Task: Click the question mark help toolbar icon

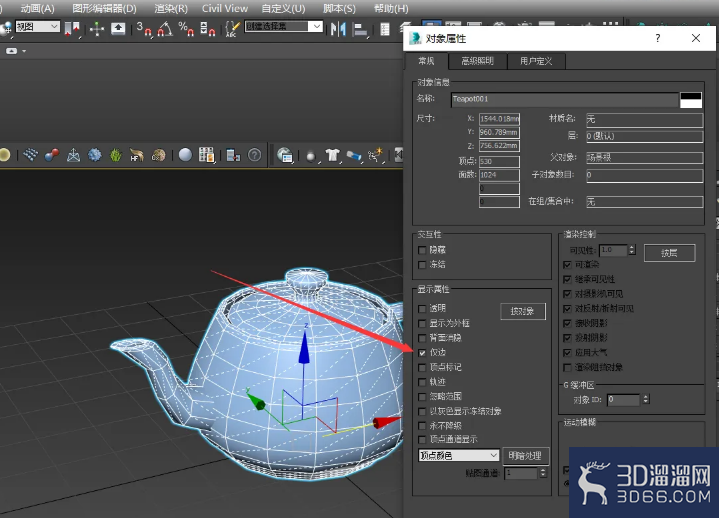Action: [254, 155]
